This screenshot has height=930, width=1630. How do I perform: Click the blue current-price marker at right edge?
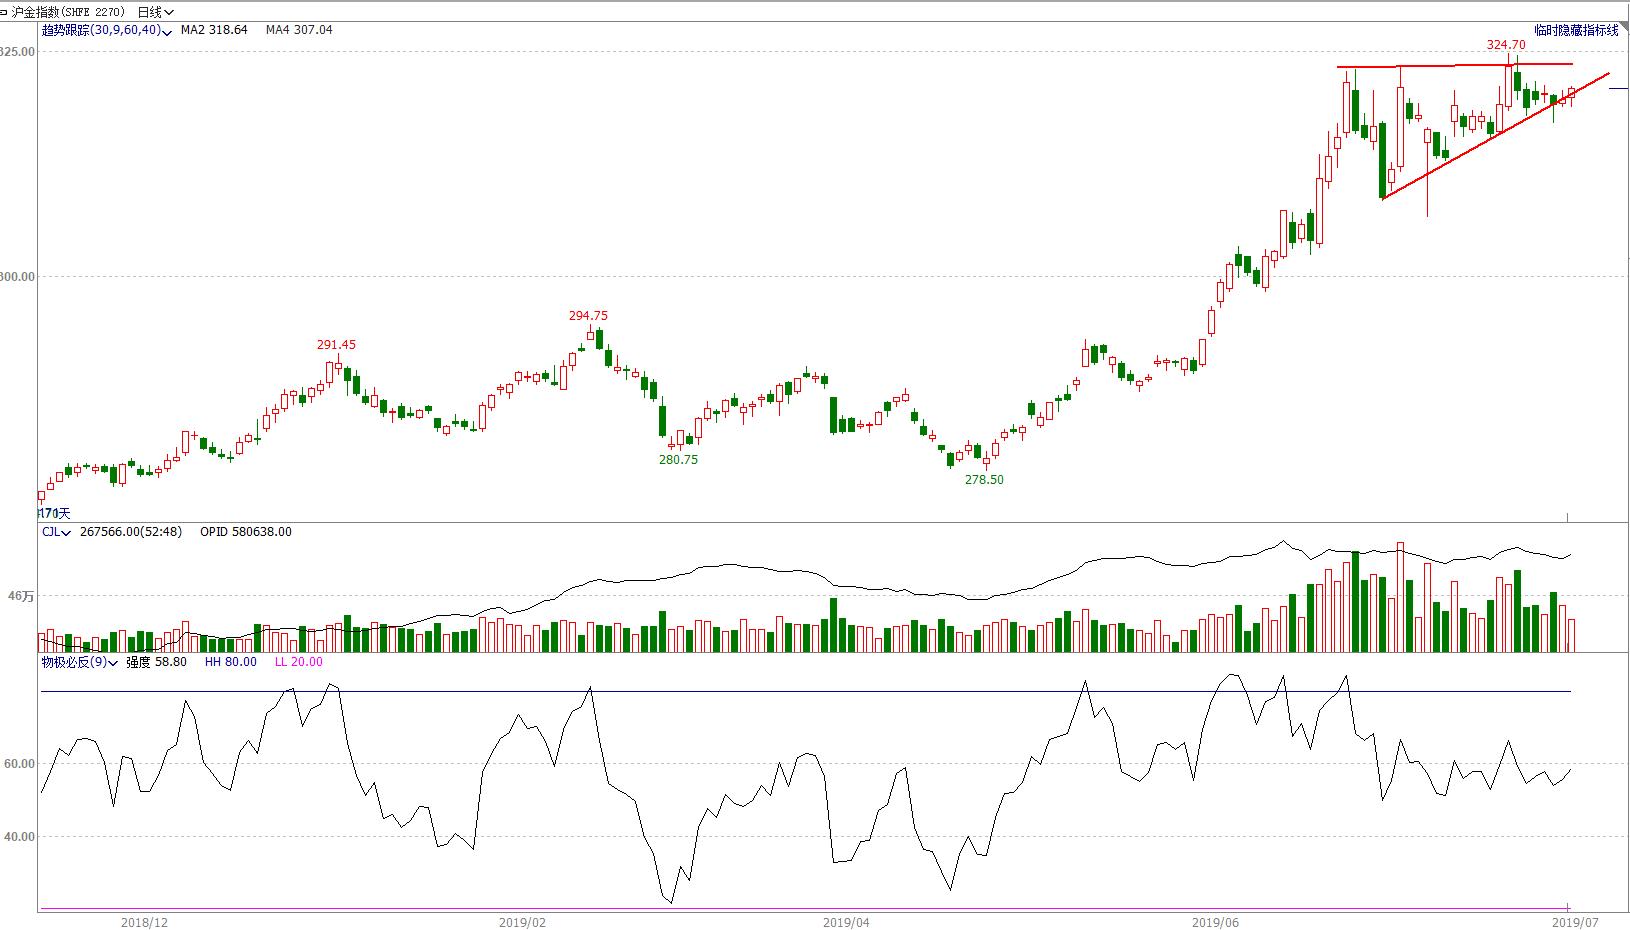point(1618,89)
